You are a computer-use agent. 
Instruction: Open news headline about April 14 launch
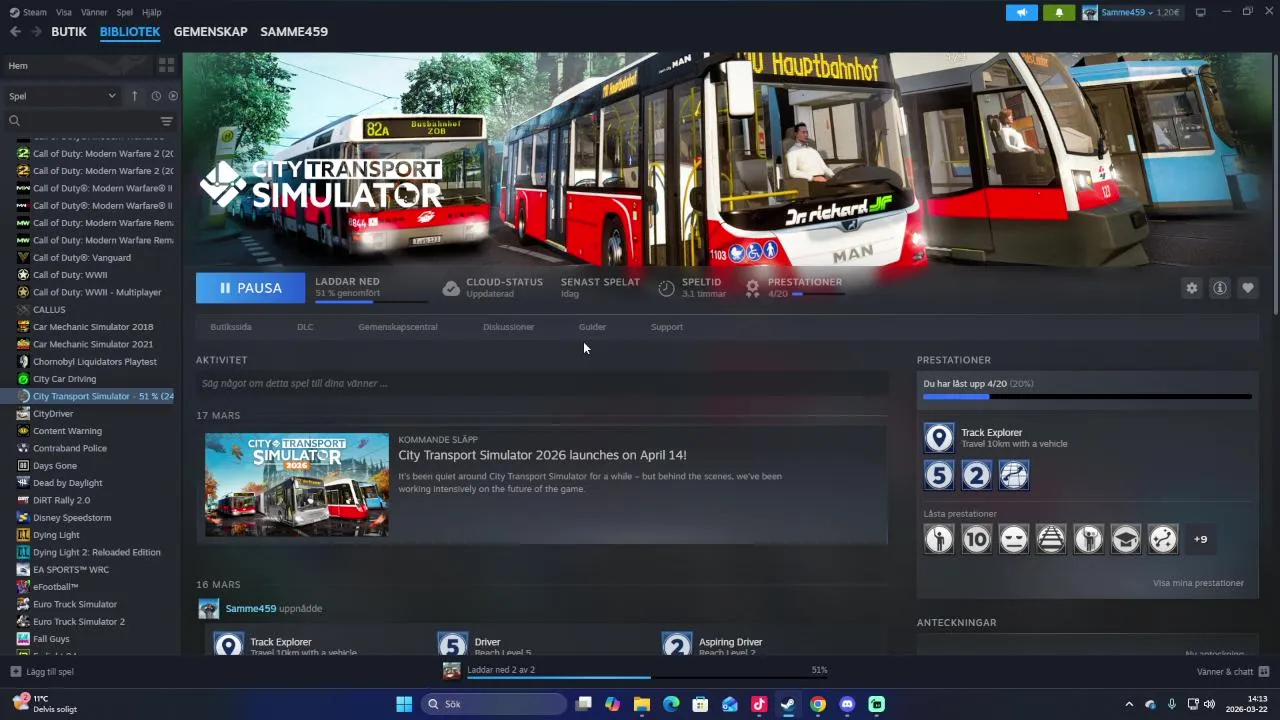click(542, 455)
